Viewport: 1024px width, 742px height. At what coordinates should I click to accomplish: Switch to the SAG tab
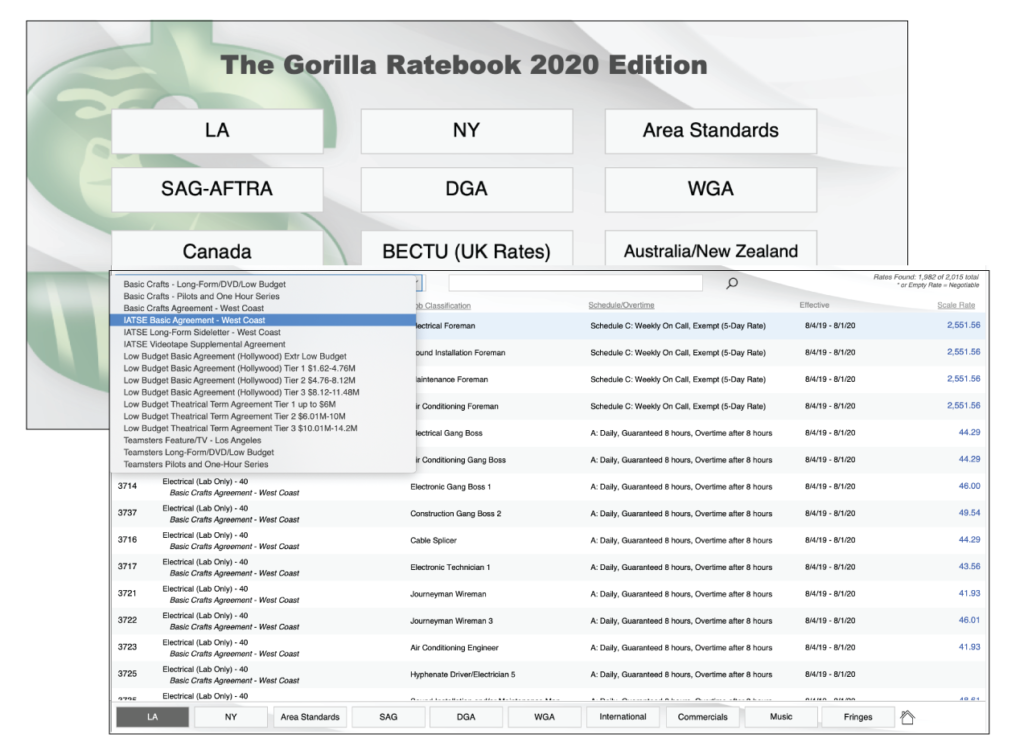(x=388, y=717)
